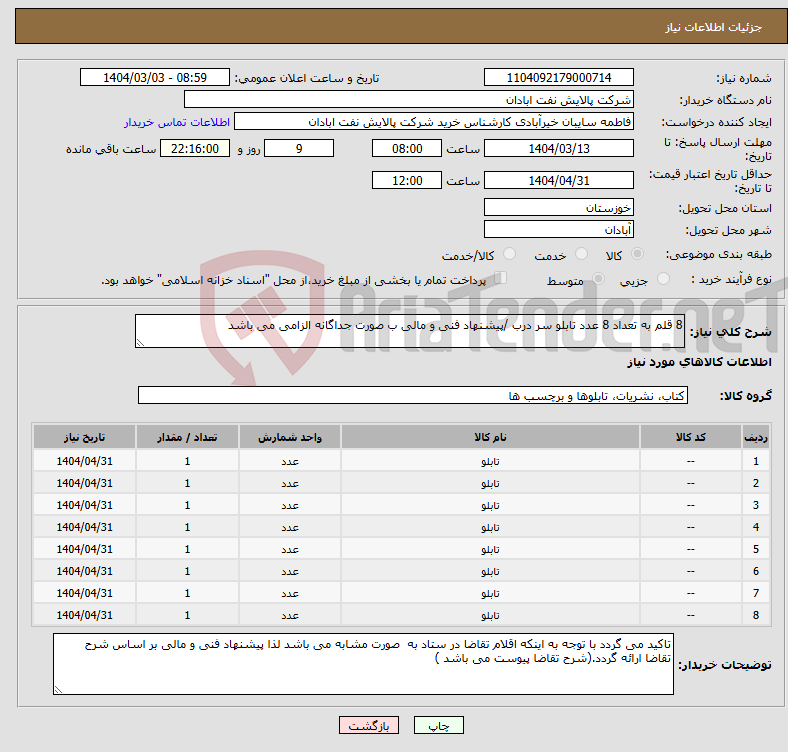This screenshot has width=788, height=752.
Task: Open اطلاعات تماس خریدار link
Action: [x=177, y=122]
